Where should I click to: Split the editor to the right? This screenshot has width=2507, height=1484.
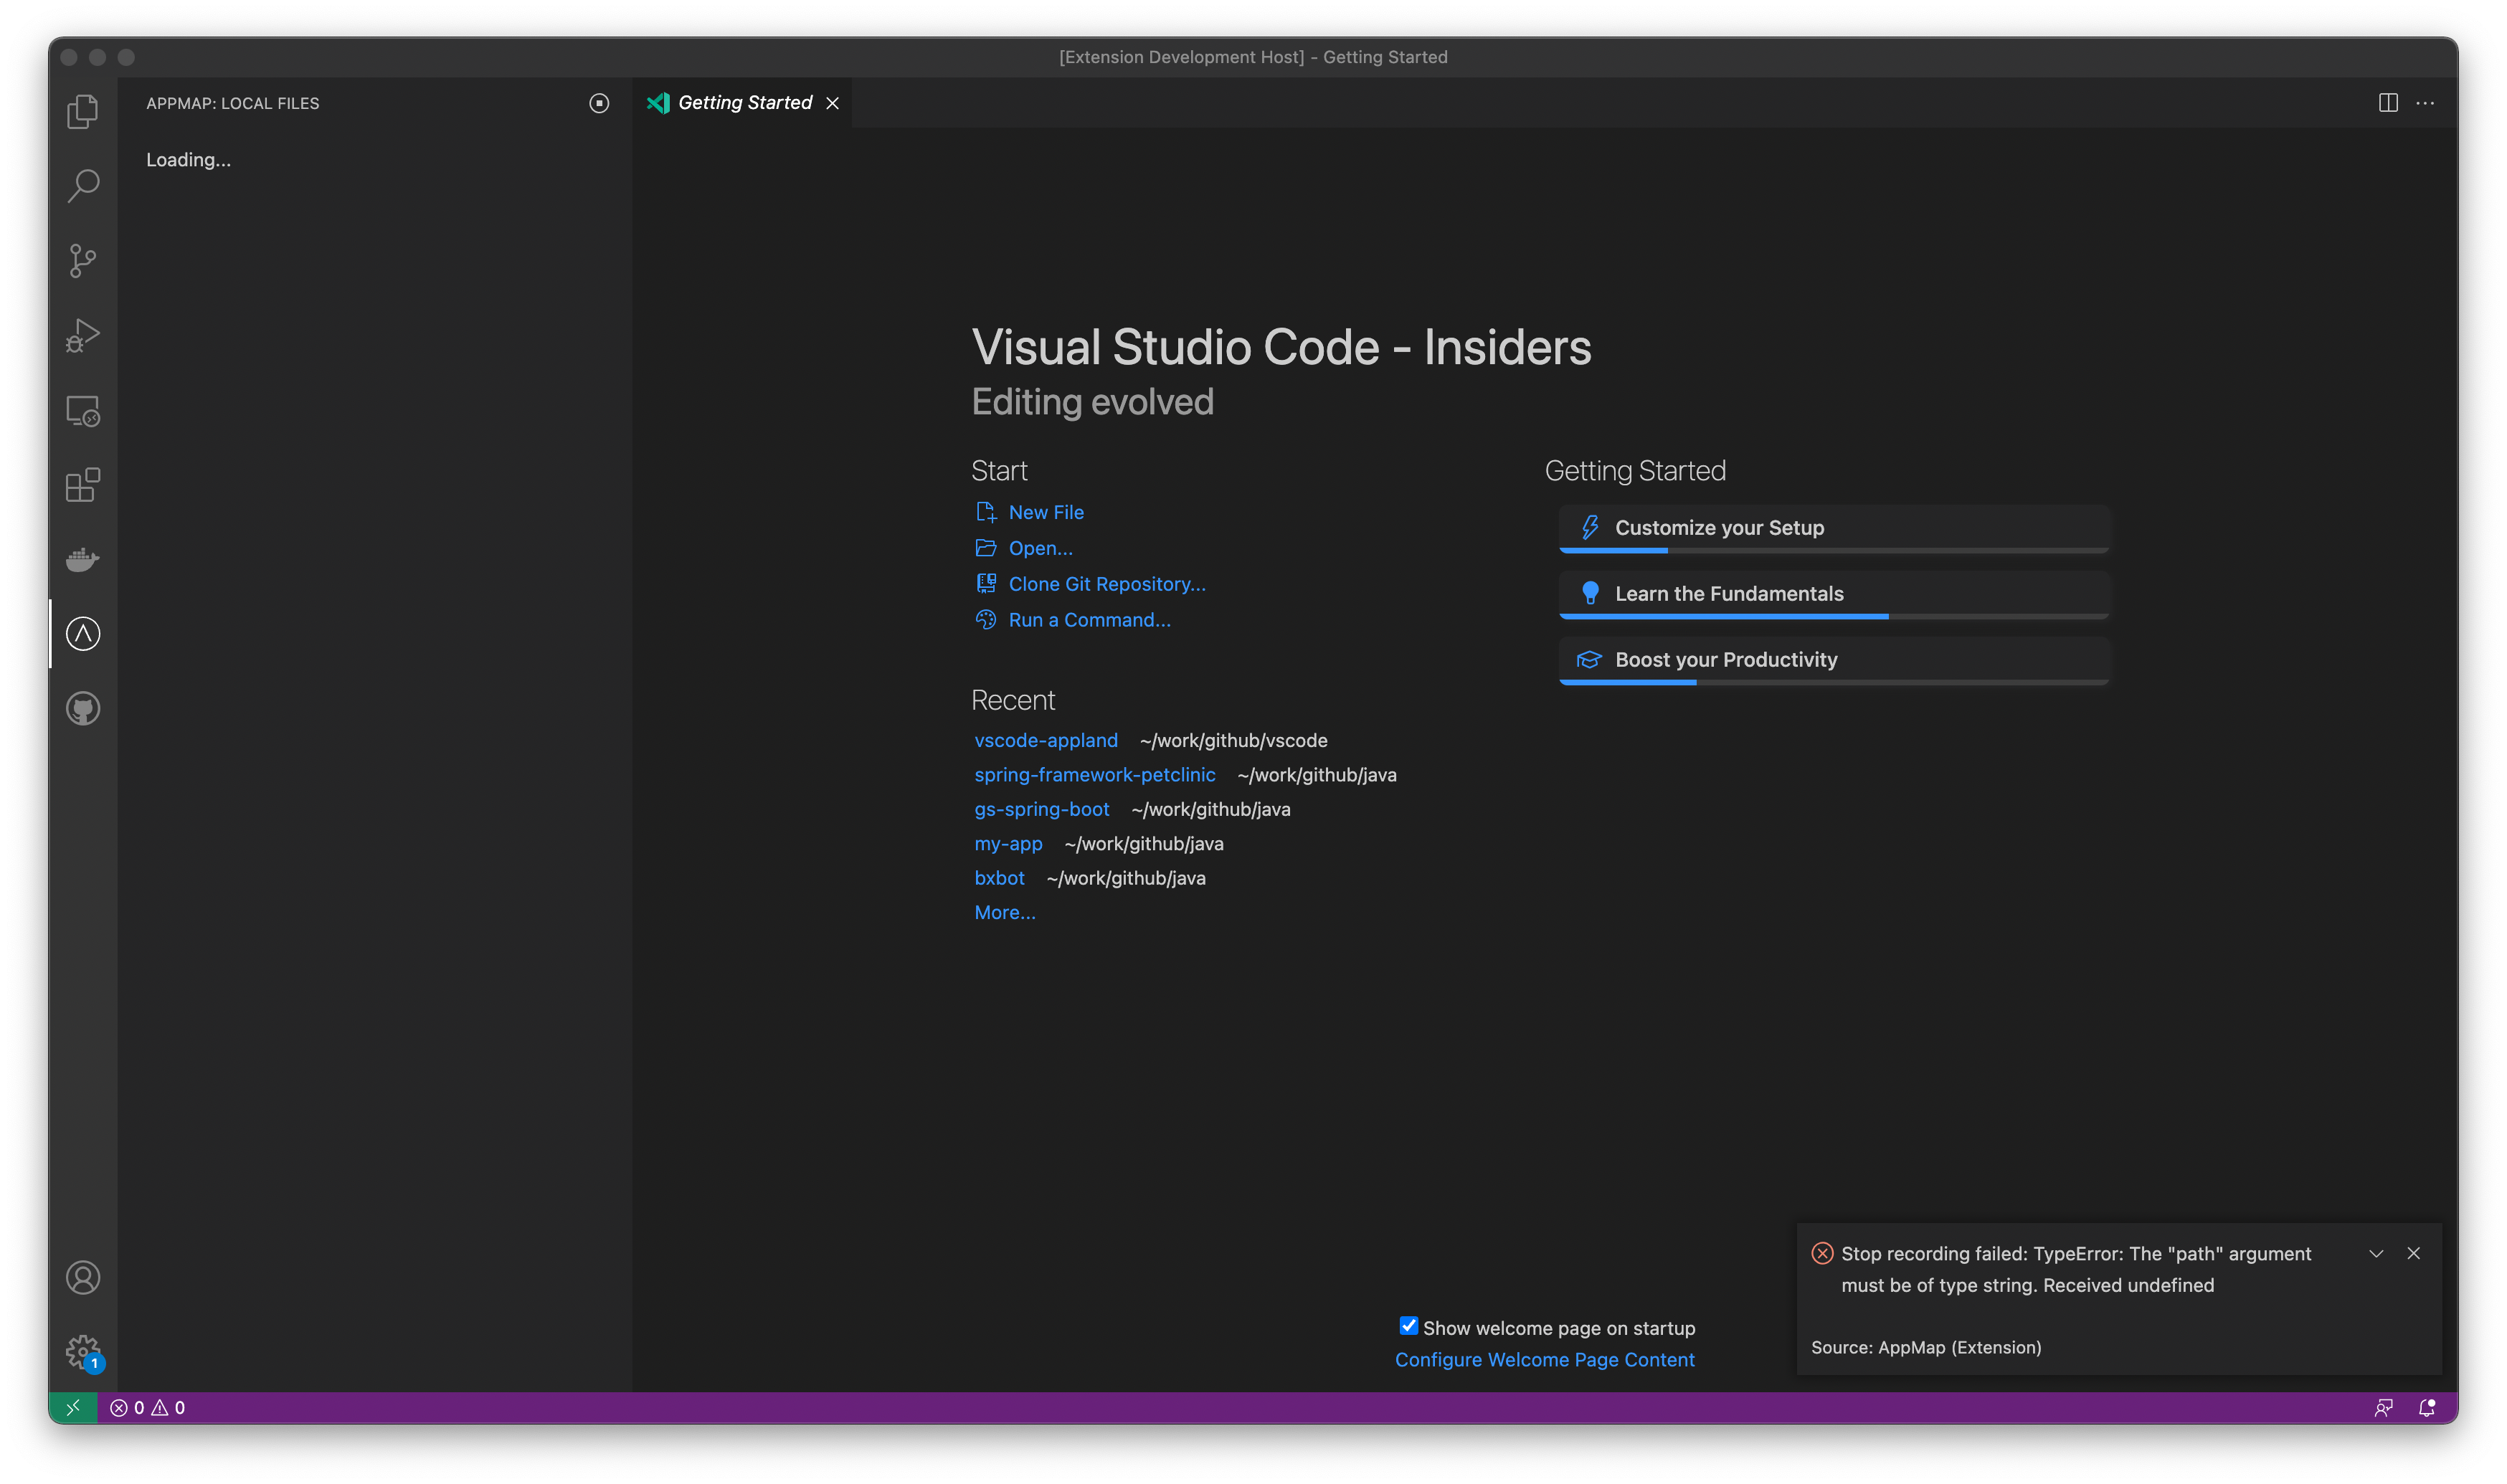click(x=2388, y=103)
